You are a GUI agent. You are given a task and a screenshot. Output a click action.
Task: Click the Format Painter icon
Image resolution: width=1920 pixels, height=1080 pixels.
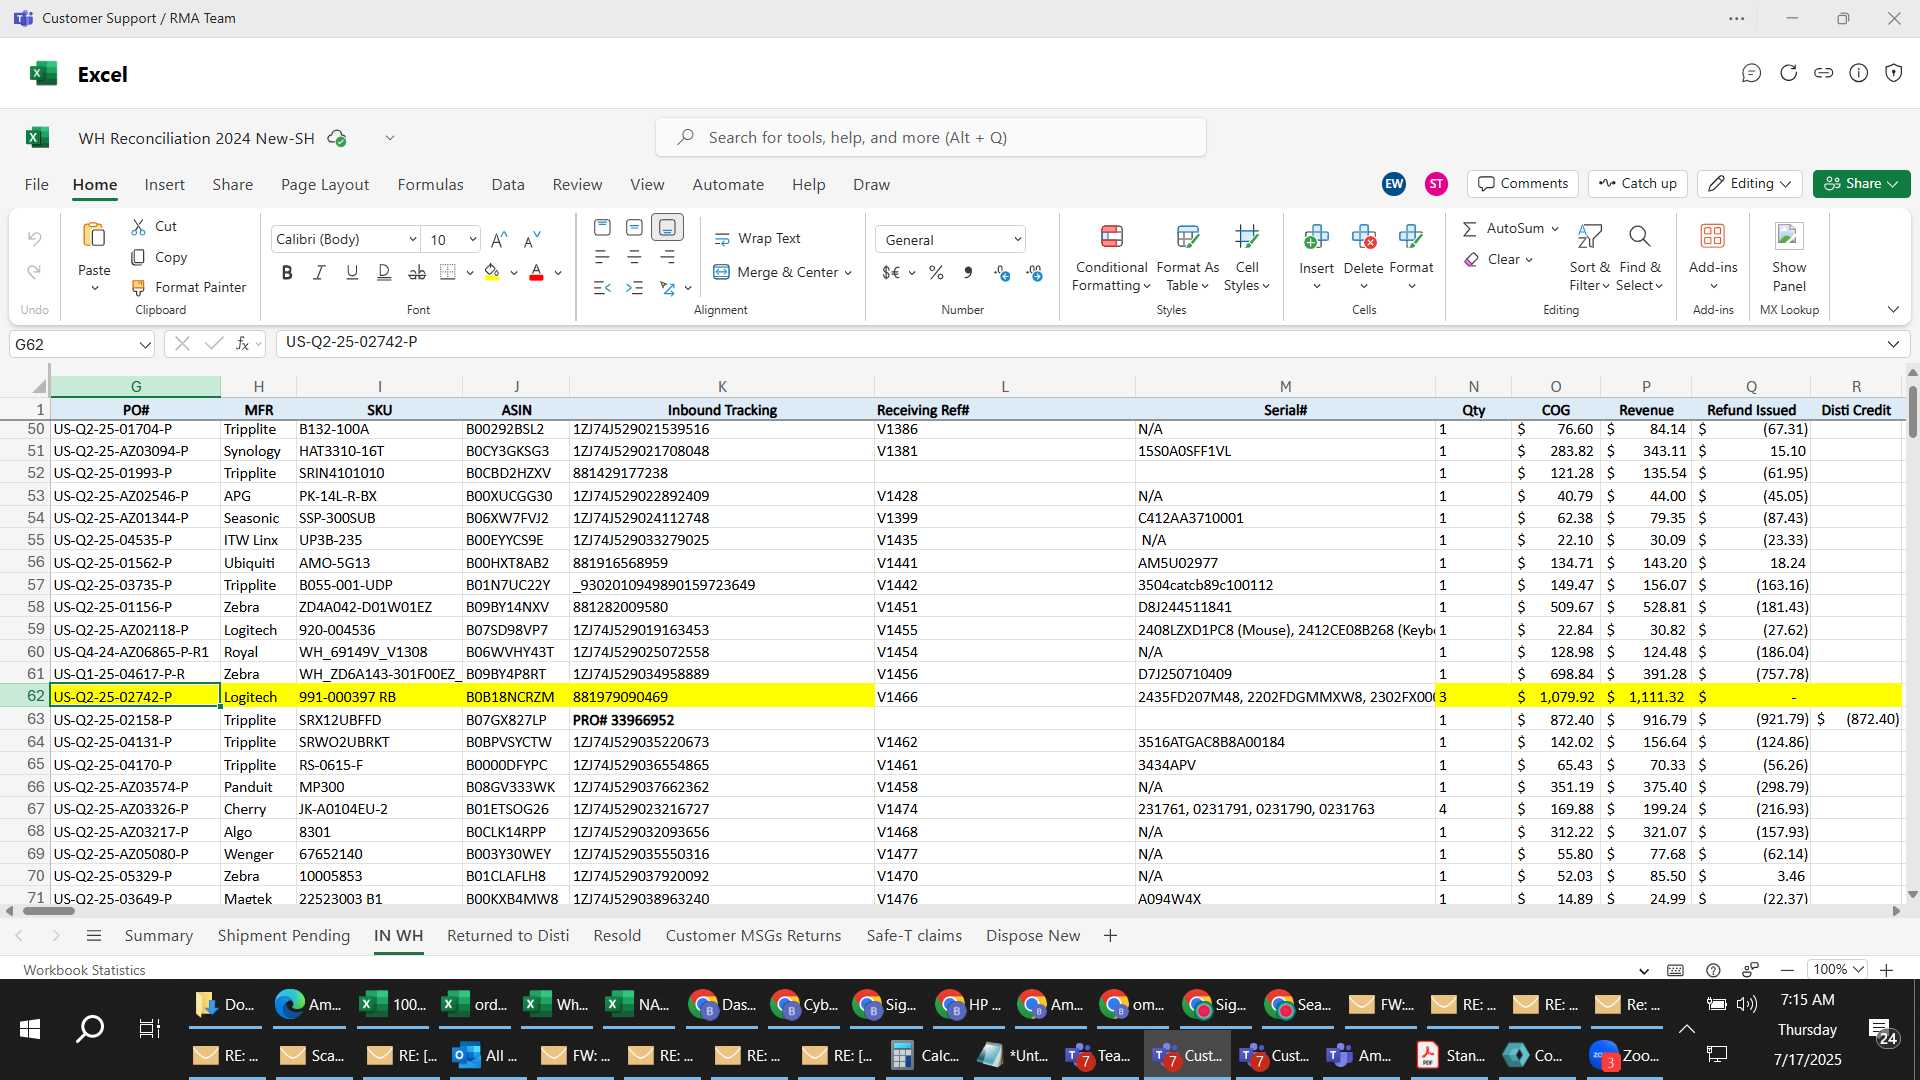pos(139,288)
